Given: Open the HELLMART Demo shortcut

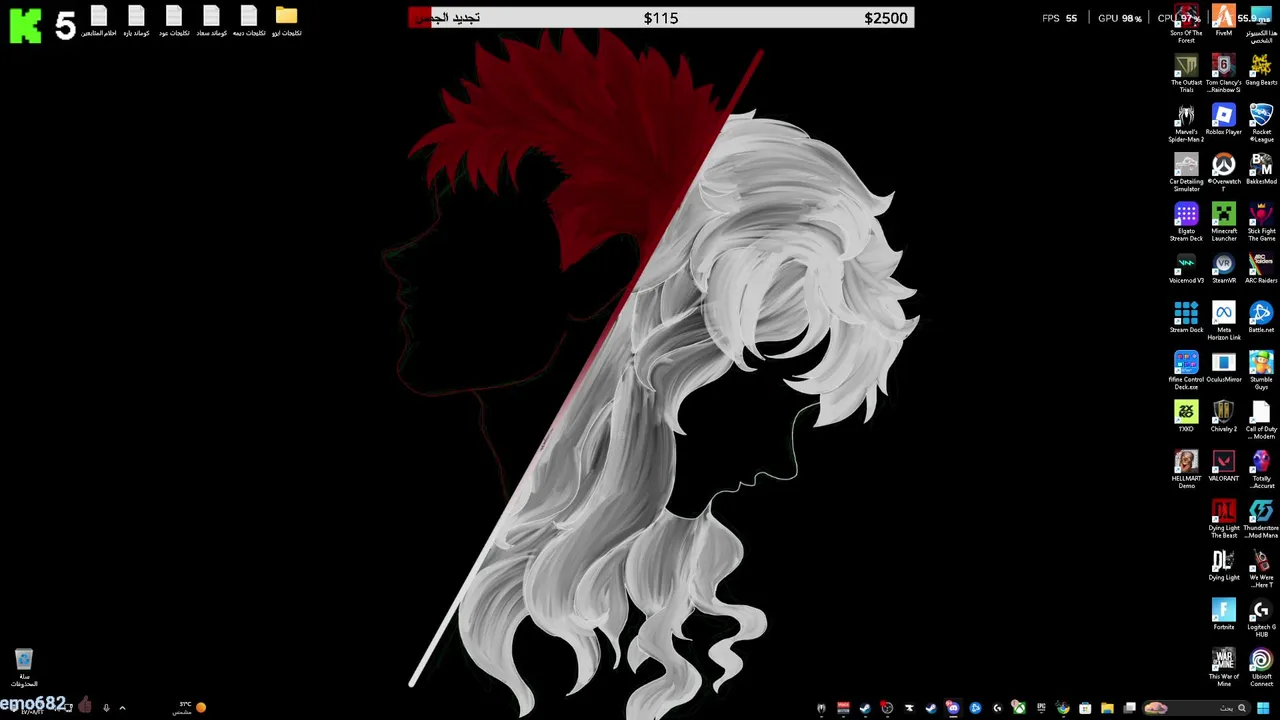Looking at the screenshot, I should [1186, 469].
